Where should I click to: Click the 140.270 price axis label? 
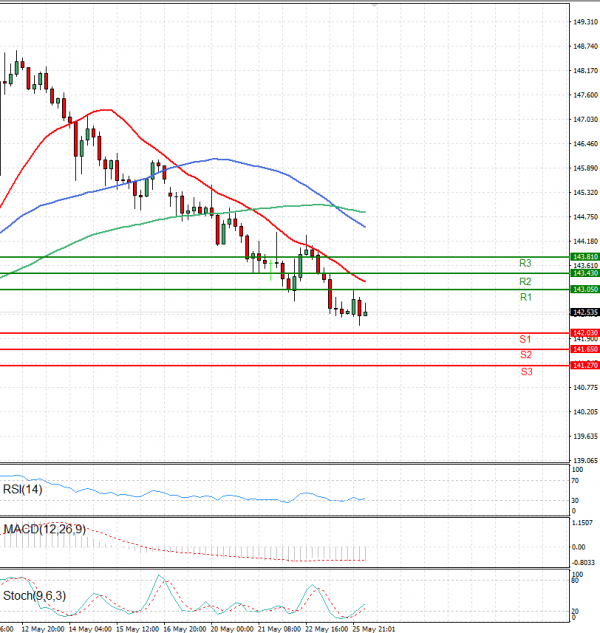[x=585, y=411]
